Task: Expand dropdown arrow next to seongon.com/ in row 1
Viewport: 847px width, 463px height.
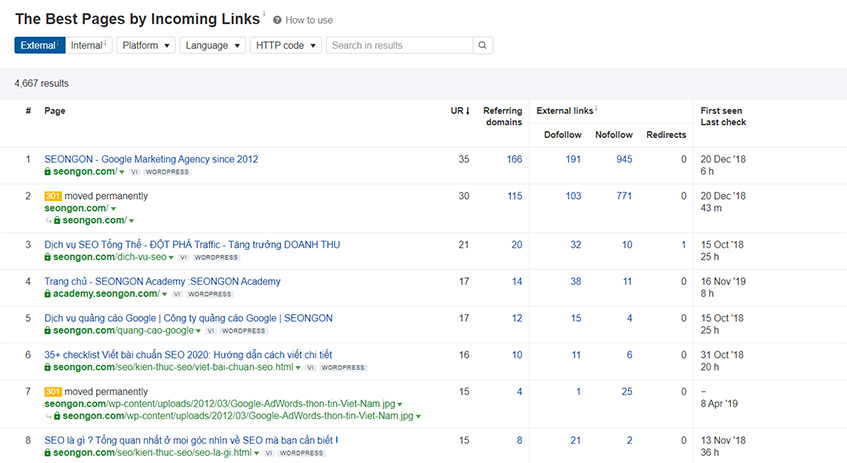Action: click(x=122, y=172)
